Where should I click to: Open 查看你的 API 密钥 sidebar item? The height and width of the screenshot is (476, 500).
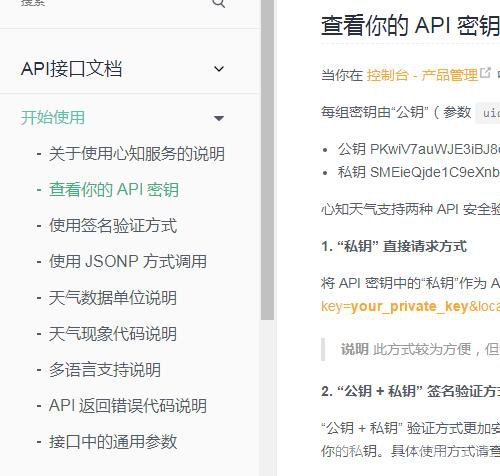click(114, 190)
